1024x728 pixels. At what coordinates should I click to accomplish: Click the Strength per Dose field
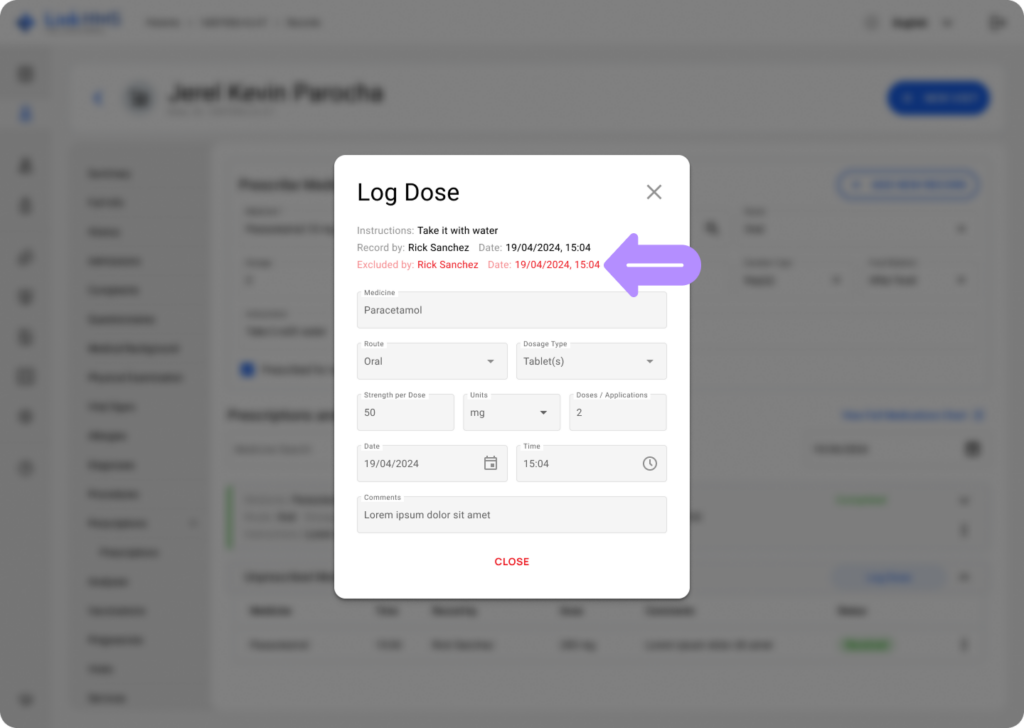pyautogui.click(x=405, y=412)
